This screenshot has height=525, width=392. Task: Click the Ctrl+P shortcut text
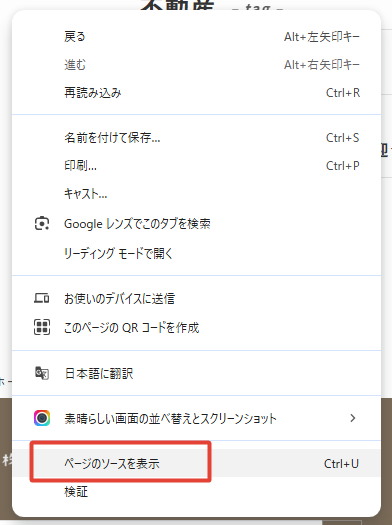click(x=343, y=165)
